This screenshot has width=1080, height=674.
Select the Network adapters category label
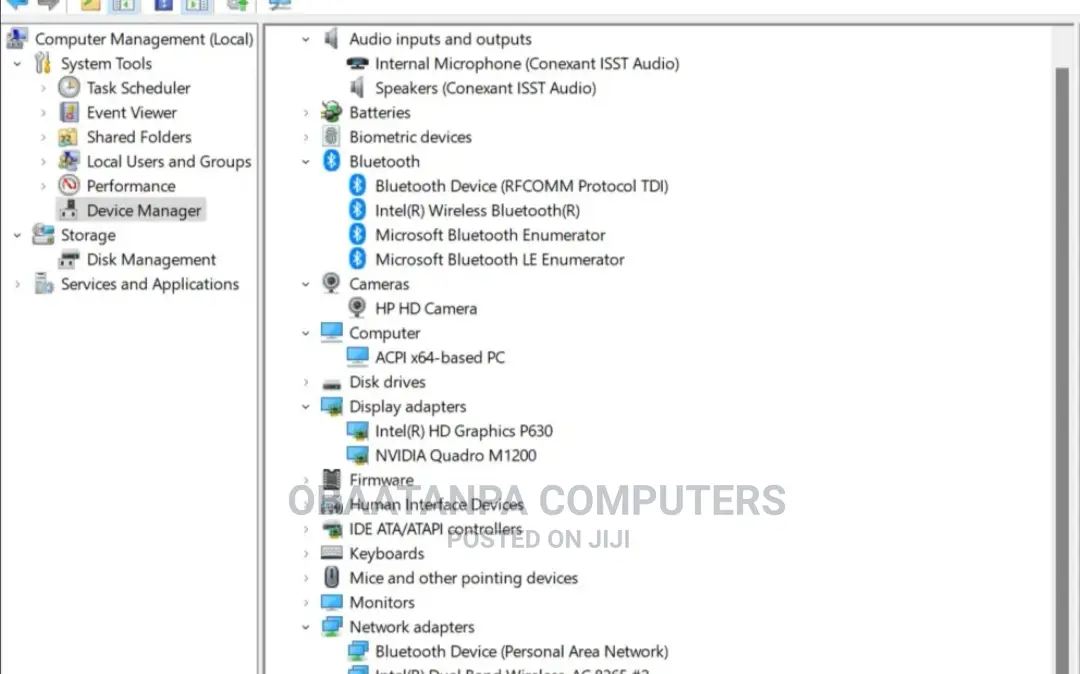pos(411,627)
